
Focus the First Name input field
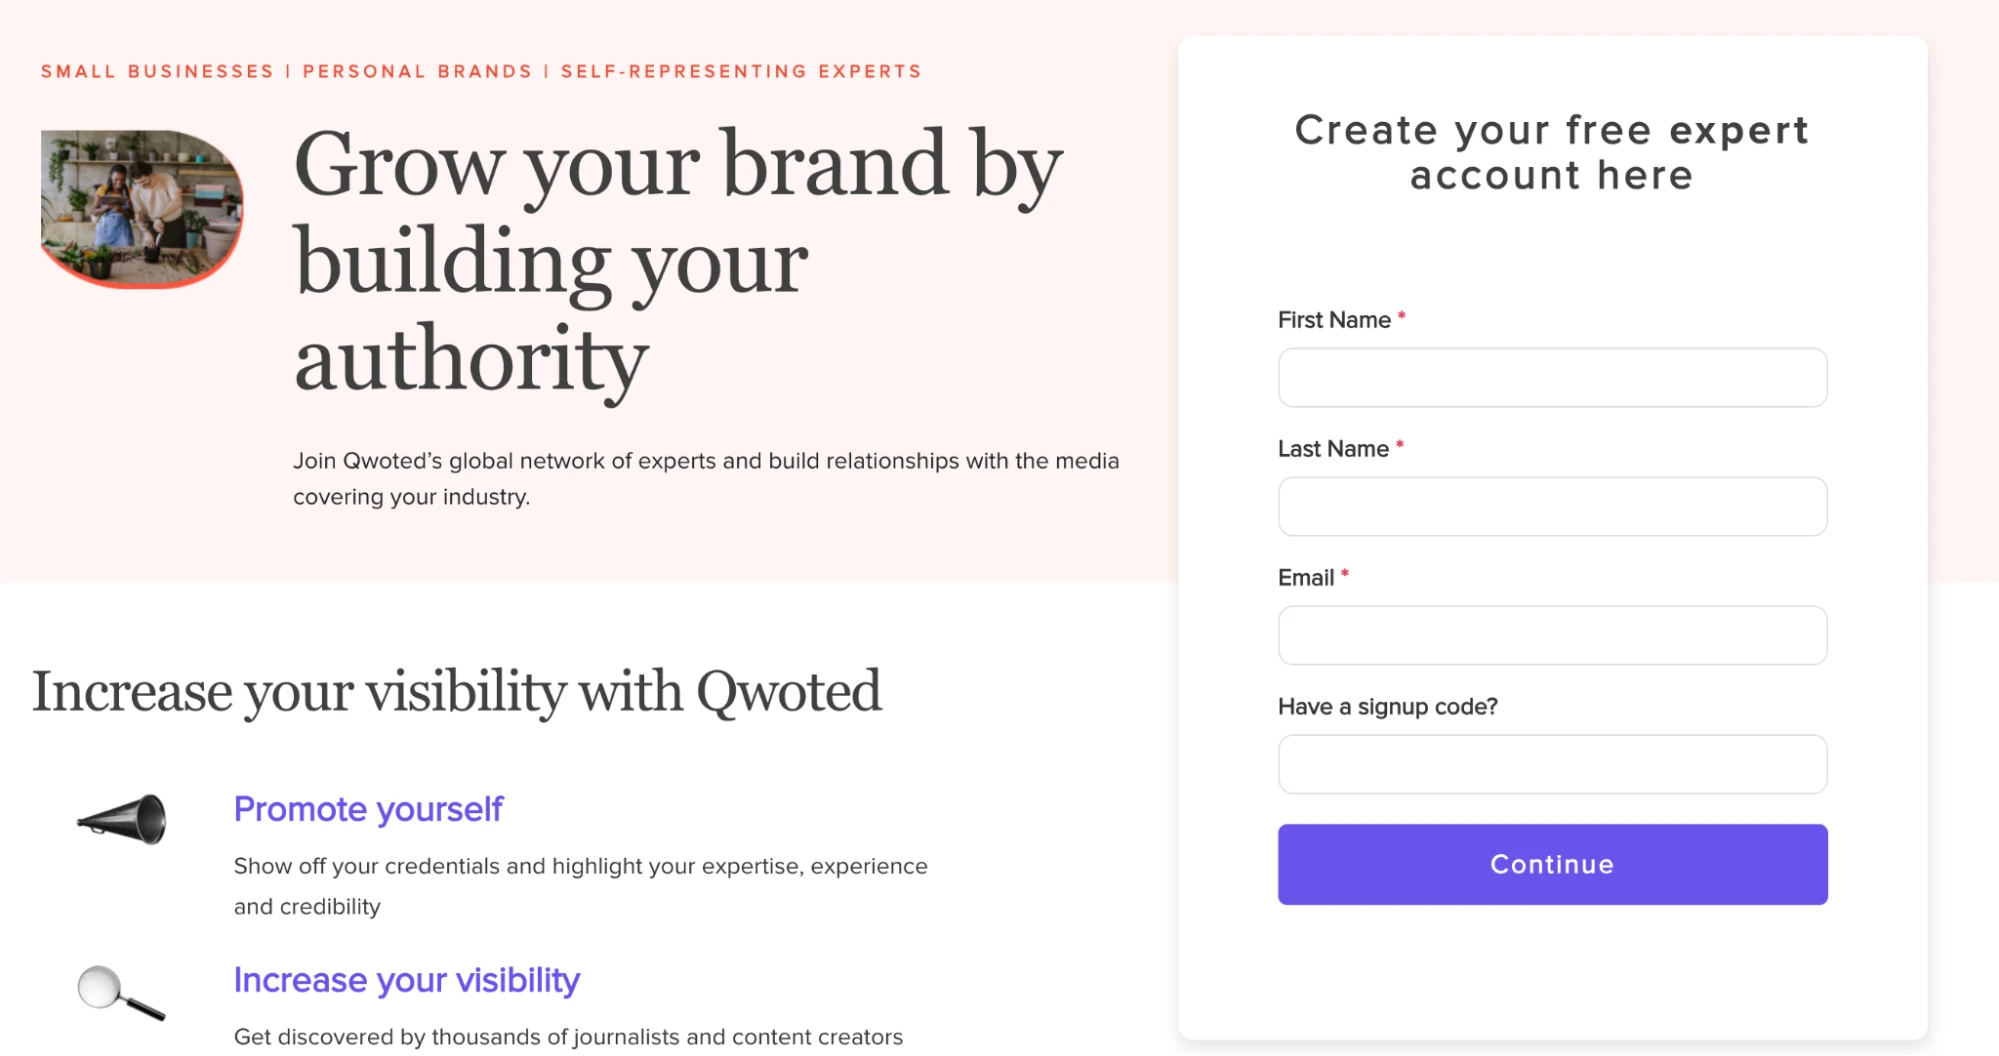pos(1551,378)
